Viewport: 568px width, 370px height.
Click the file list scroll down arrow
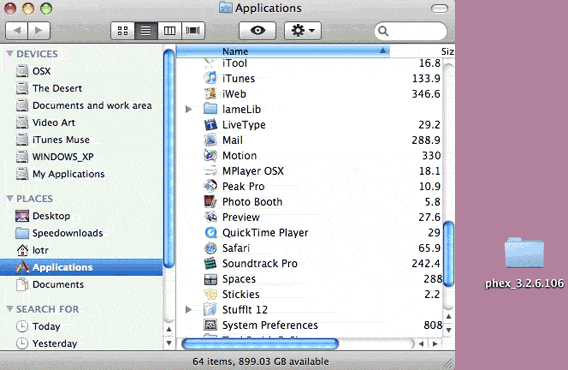[x=448, y=330]
